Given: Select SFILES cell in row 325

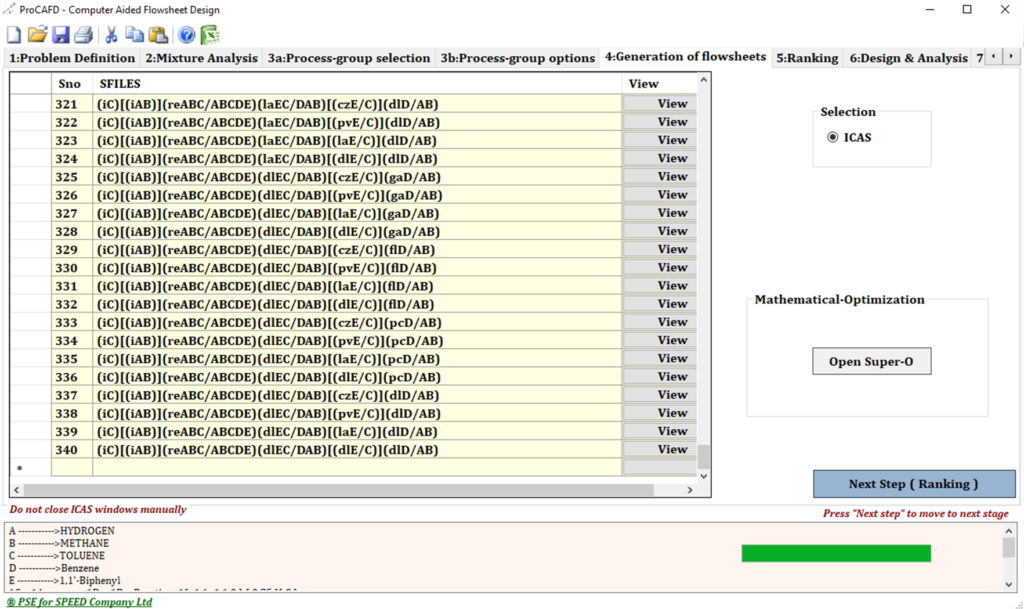Looking at the screenshot, I should click(x=357, y=177).
